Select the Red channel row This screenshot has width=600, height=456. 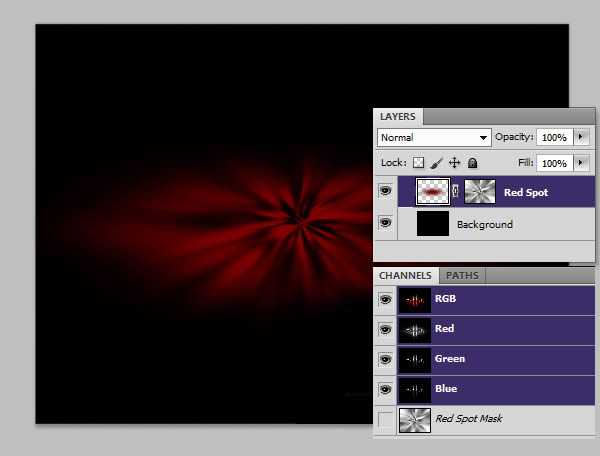click(500, 329)
